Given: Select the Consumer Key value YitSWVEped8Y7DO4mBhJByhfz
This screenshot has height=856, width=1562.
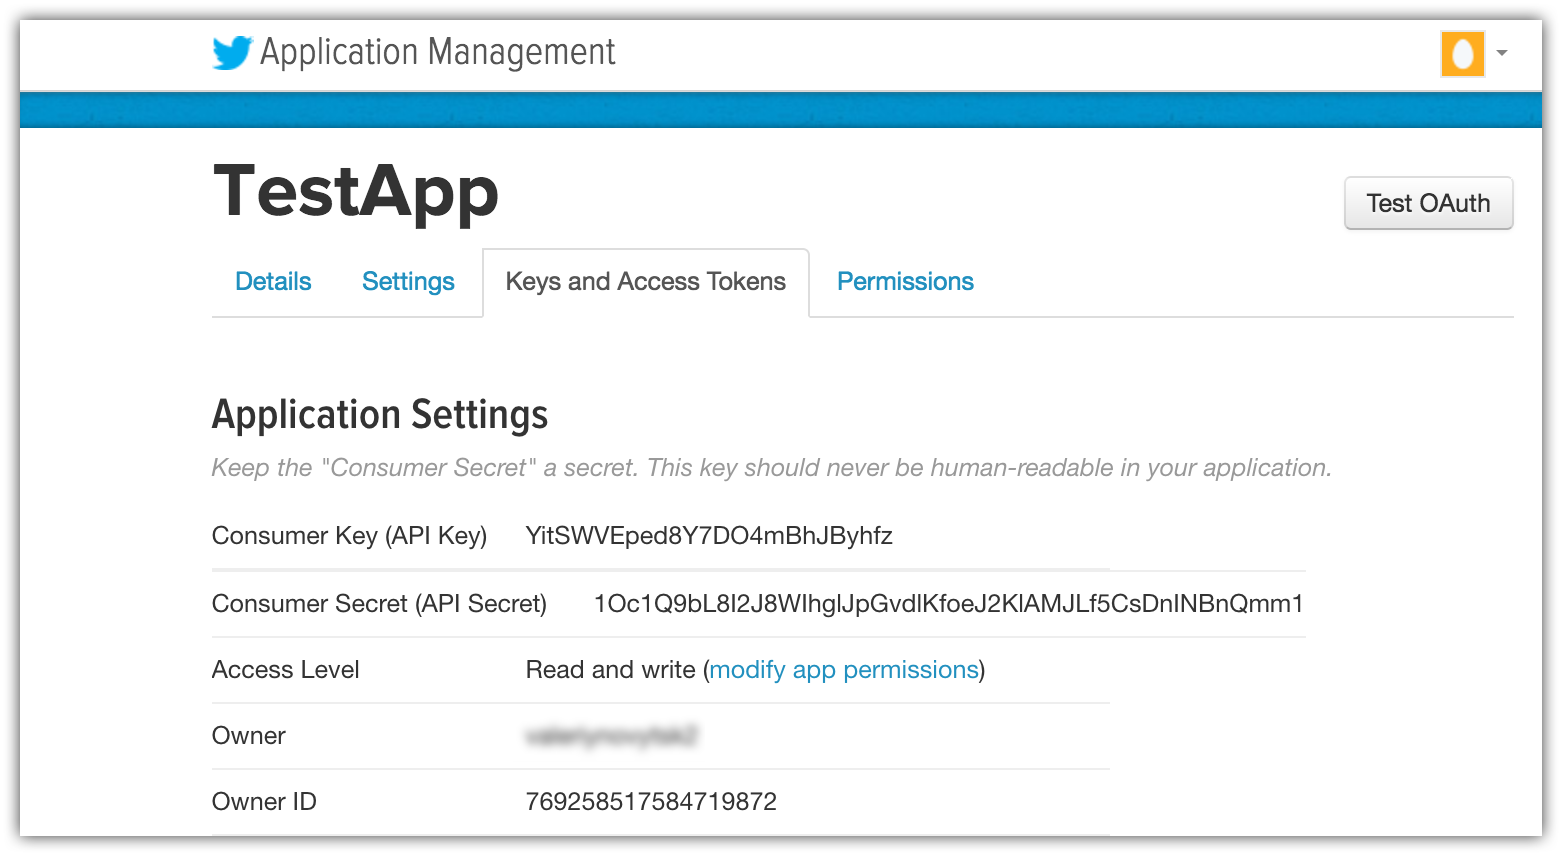Looking at the screenshot, I should (x=709, y=536).
